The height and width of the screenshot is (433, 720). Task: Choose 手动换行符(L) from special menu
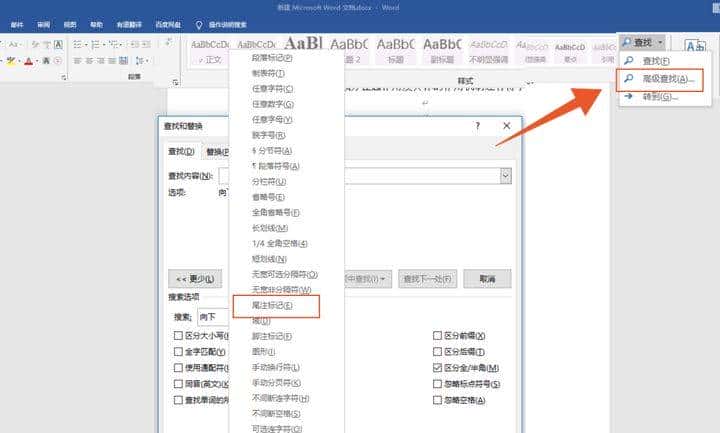pos(276,367)
